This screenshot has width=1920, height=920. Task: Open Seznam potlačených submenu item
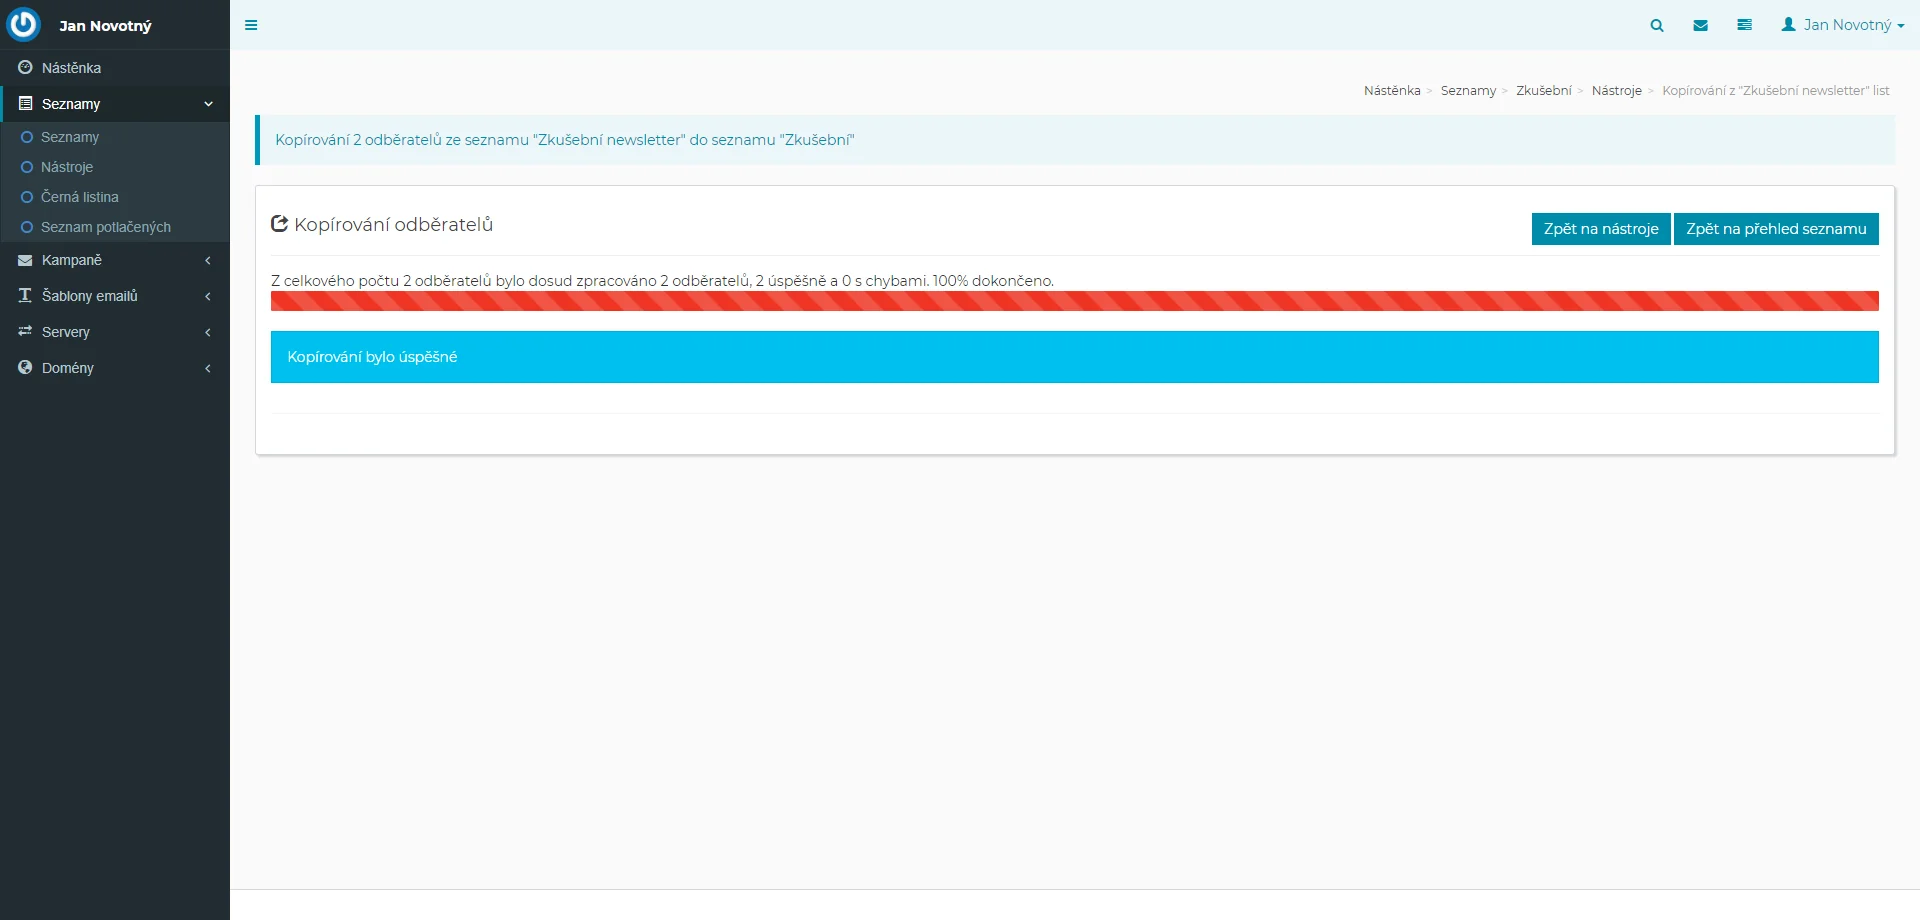click(x=105, y=227)
